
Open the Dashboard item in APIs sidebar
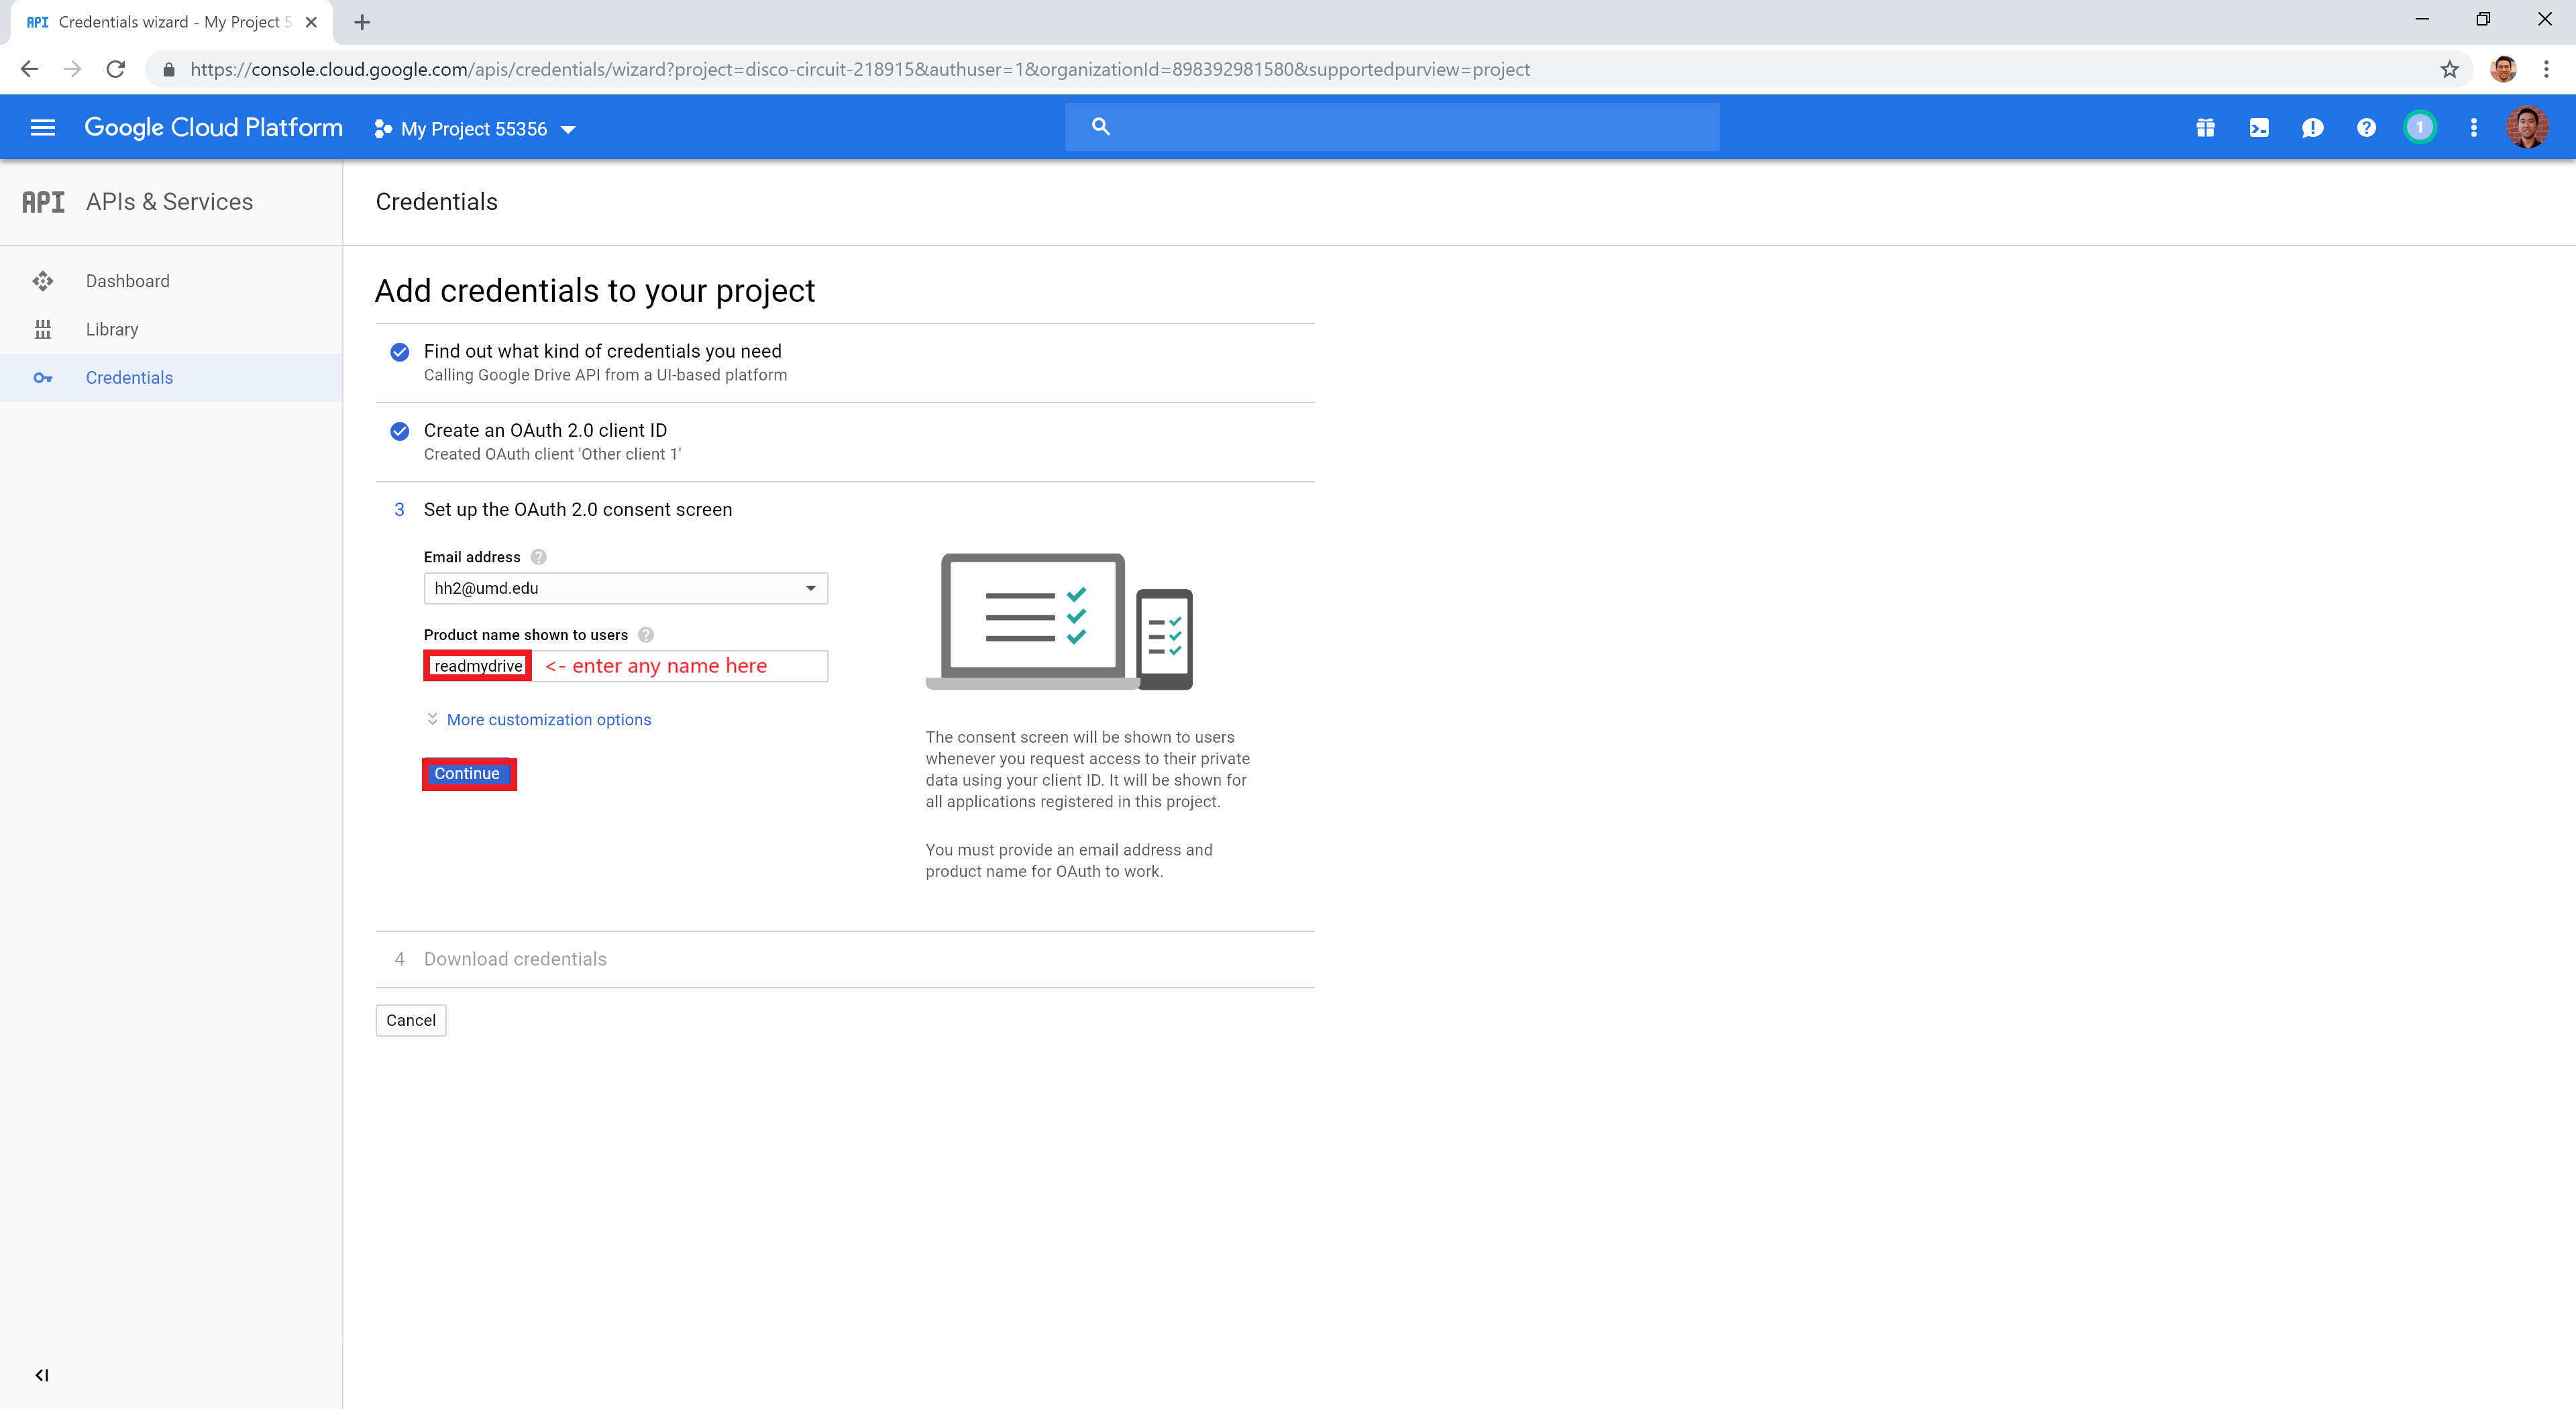click(x=128, y=281)
